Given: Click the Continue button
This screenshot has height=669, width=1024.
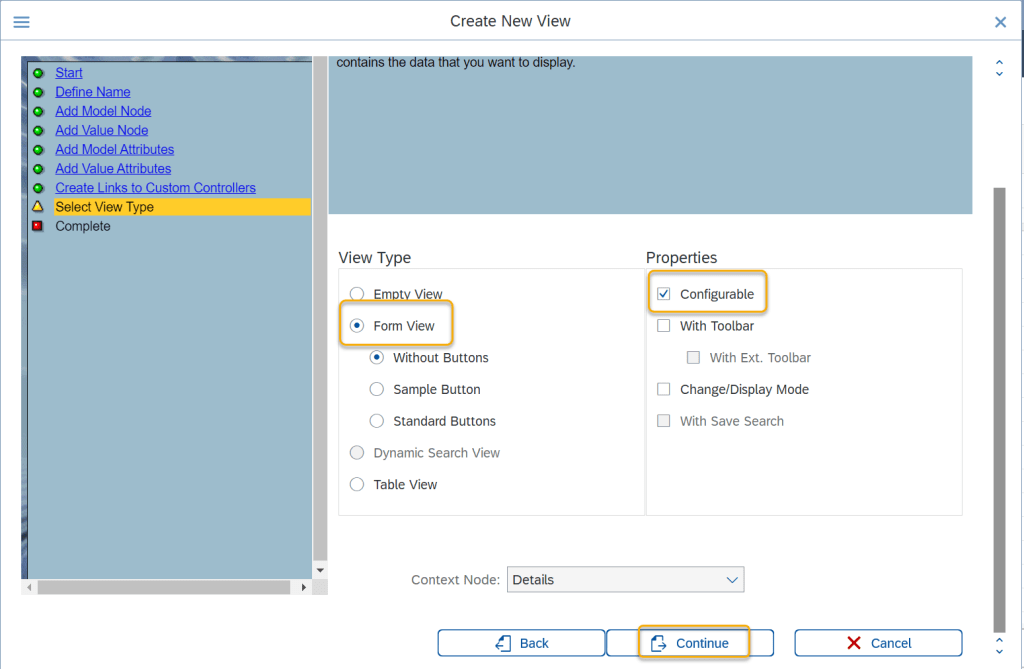Looking at the screenshot, I should click(691, 643).
